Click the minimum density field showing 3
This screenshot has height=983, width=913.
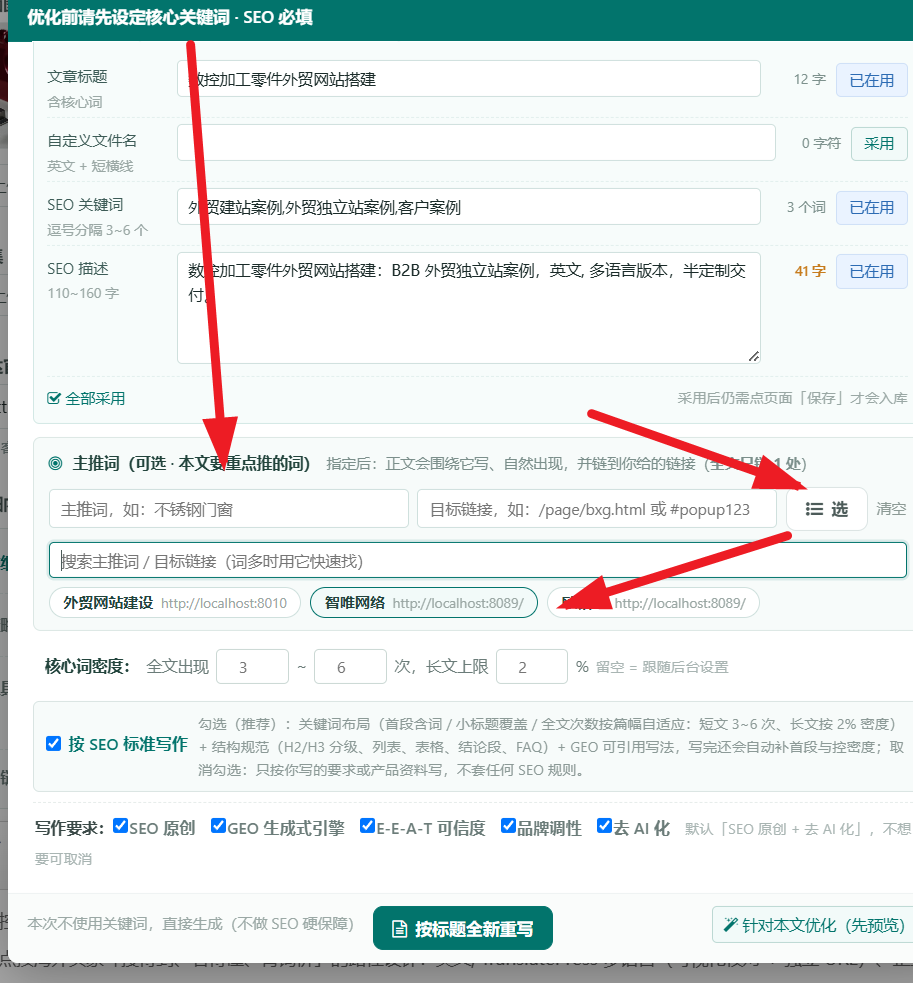252,666
